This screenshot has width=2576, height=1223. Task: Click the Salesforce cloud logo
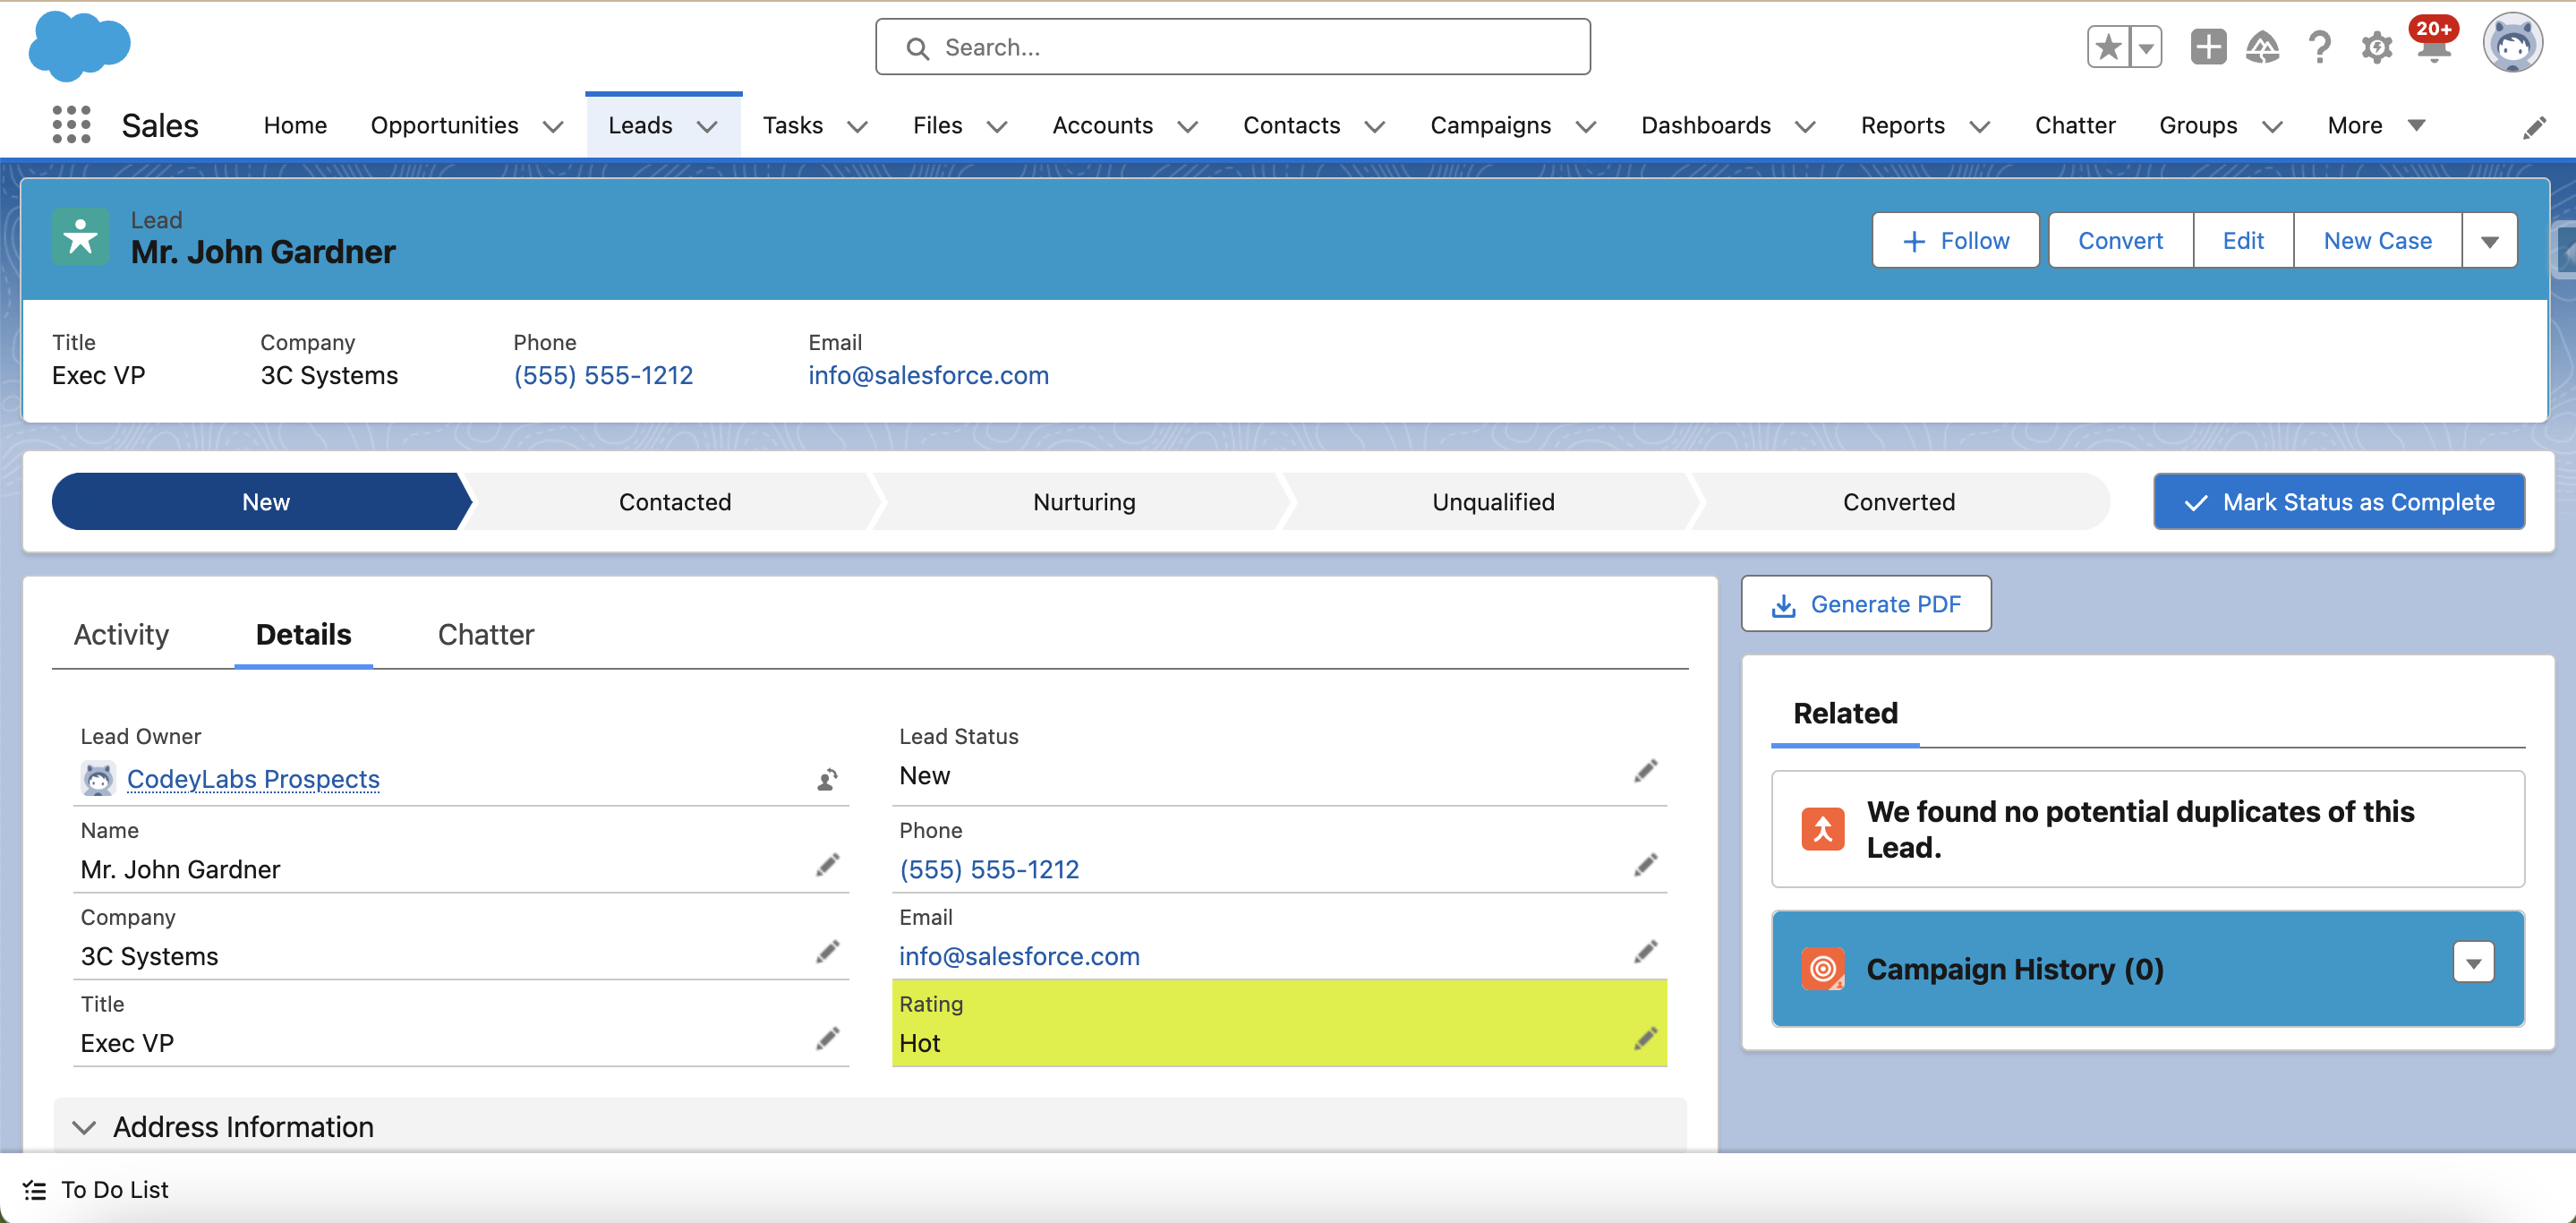point(79,46)
